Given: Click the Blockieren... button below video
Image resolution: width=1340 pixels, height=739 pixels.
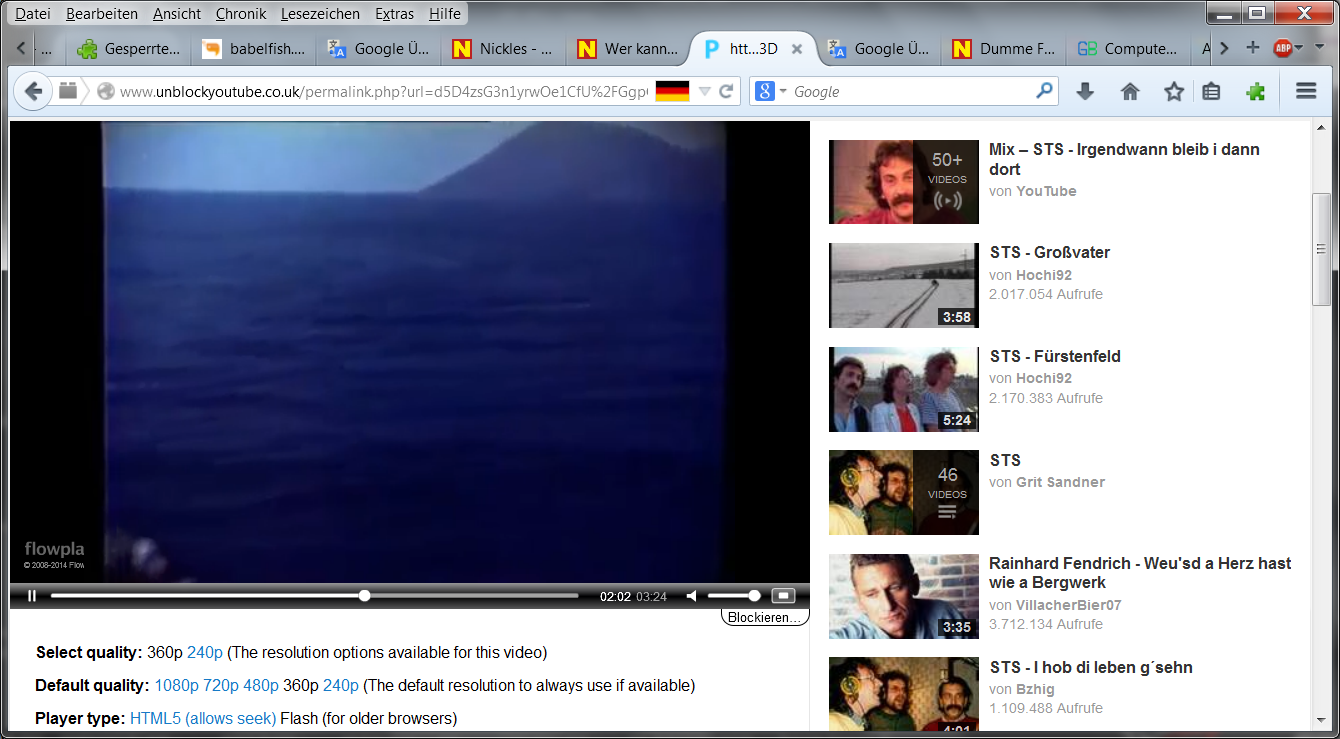Looking at the screenshot, I should pyautogui.click(x=765, y=618).
